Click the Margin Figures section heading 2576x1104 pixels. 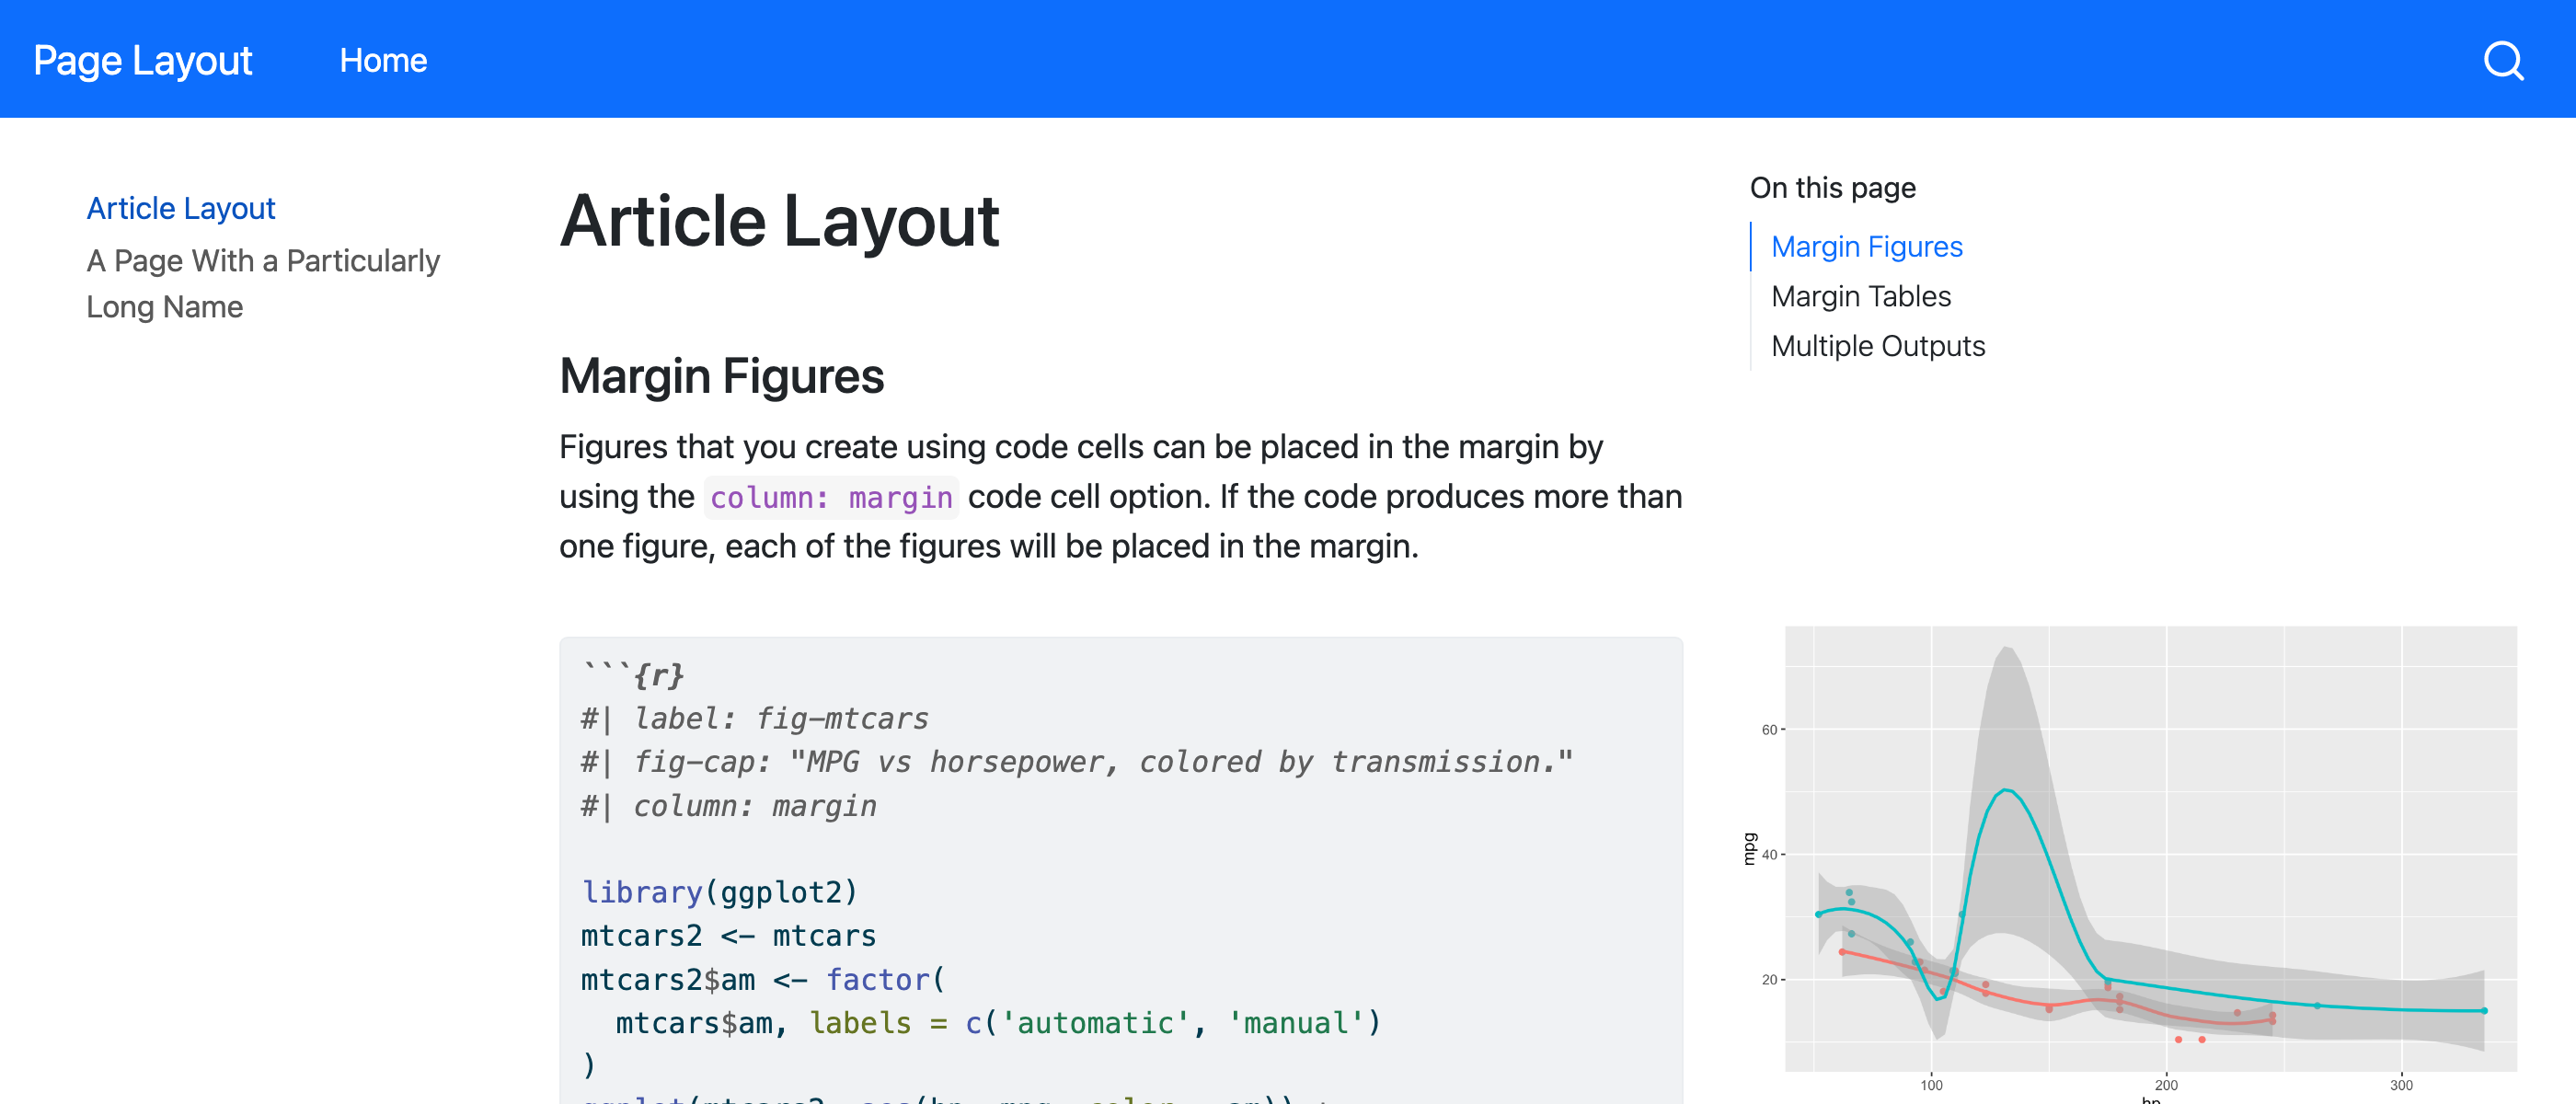click(721, 377)
